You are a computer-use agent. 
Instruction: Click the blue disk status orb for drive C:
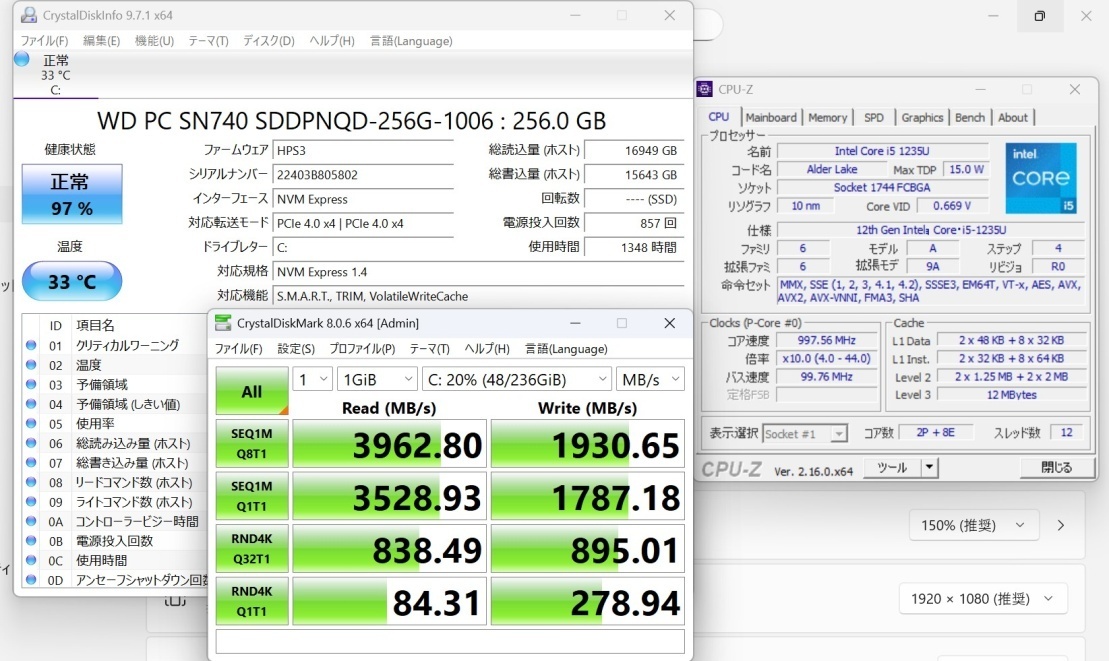pos(22,59)
